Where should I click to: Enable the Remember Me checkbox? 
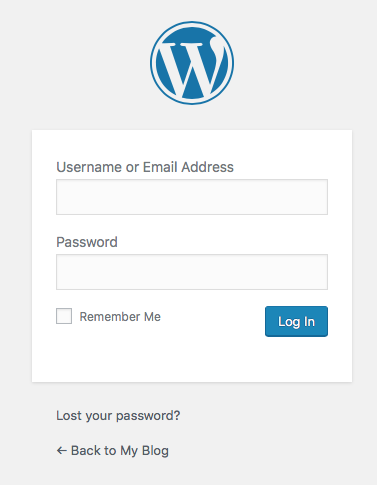[64, 316]
